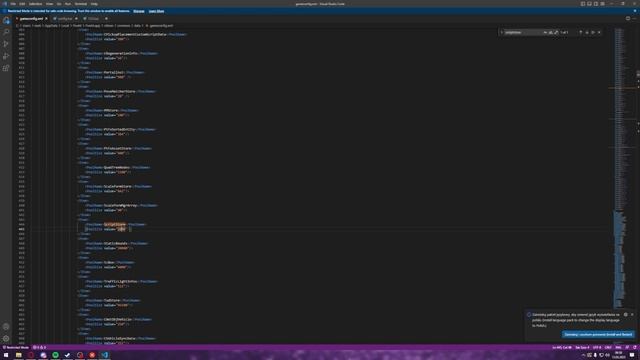640x360 pixels.
Task: Open File Explorer from the taskbar
Action: point(18,355)
